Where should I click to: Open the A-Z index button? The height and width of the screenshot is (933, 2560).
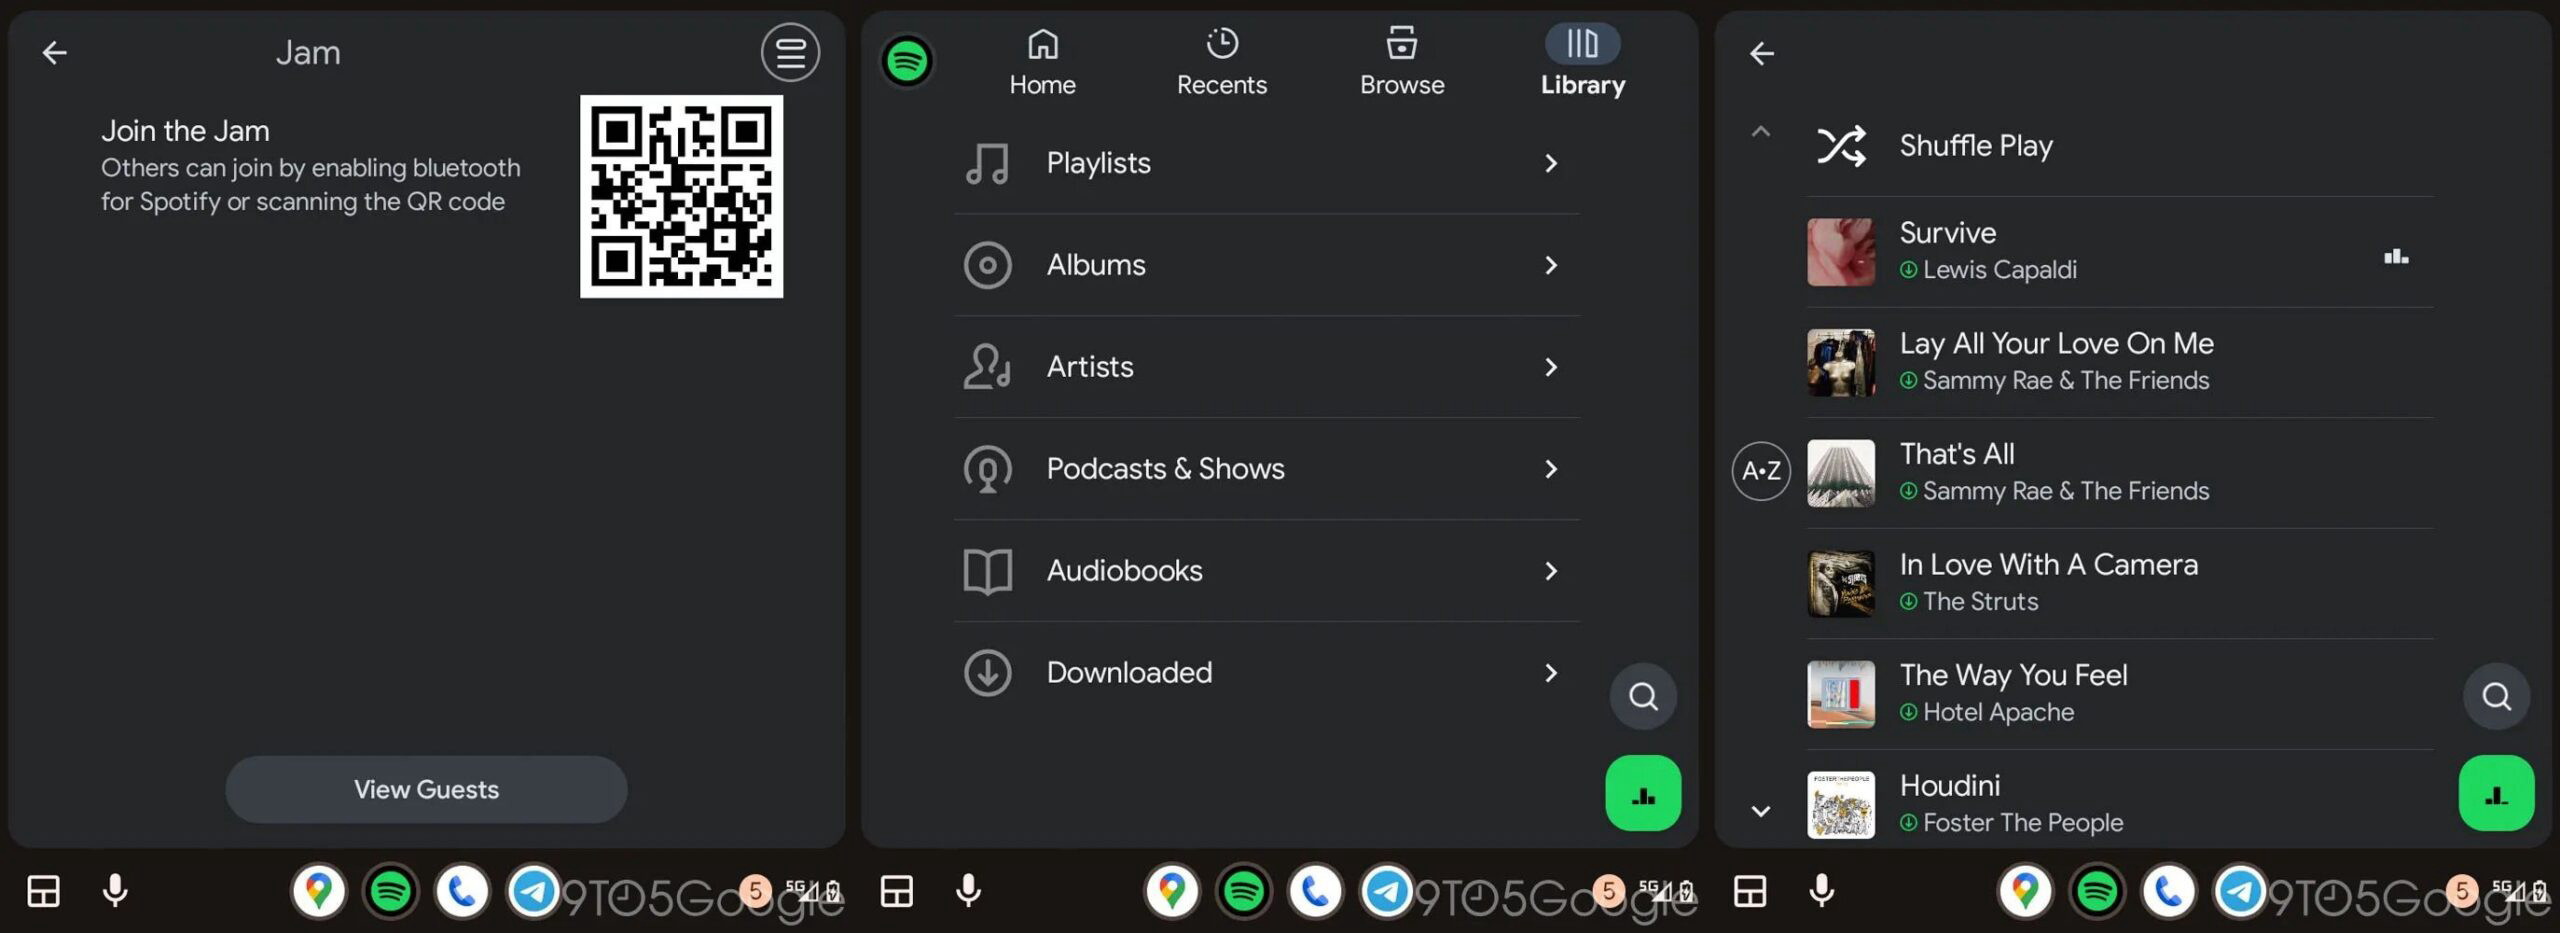[1761, 471]
